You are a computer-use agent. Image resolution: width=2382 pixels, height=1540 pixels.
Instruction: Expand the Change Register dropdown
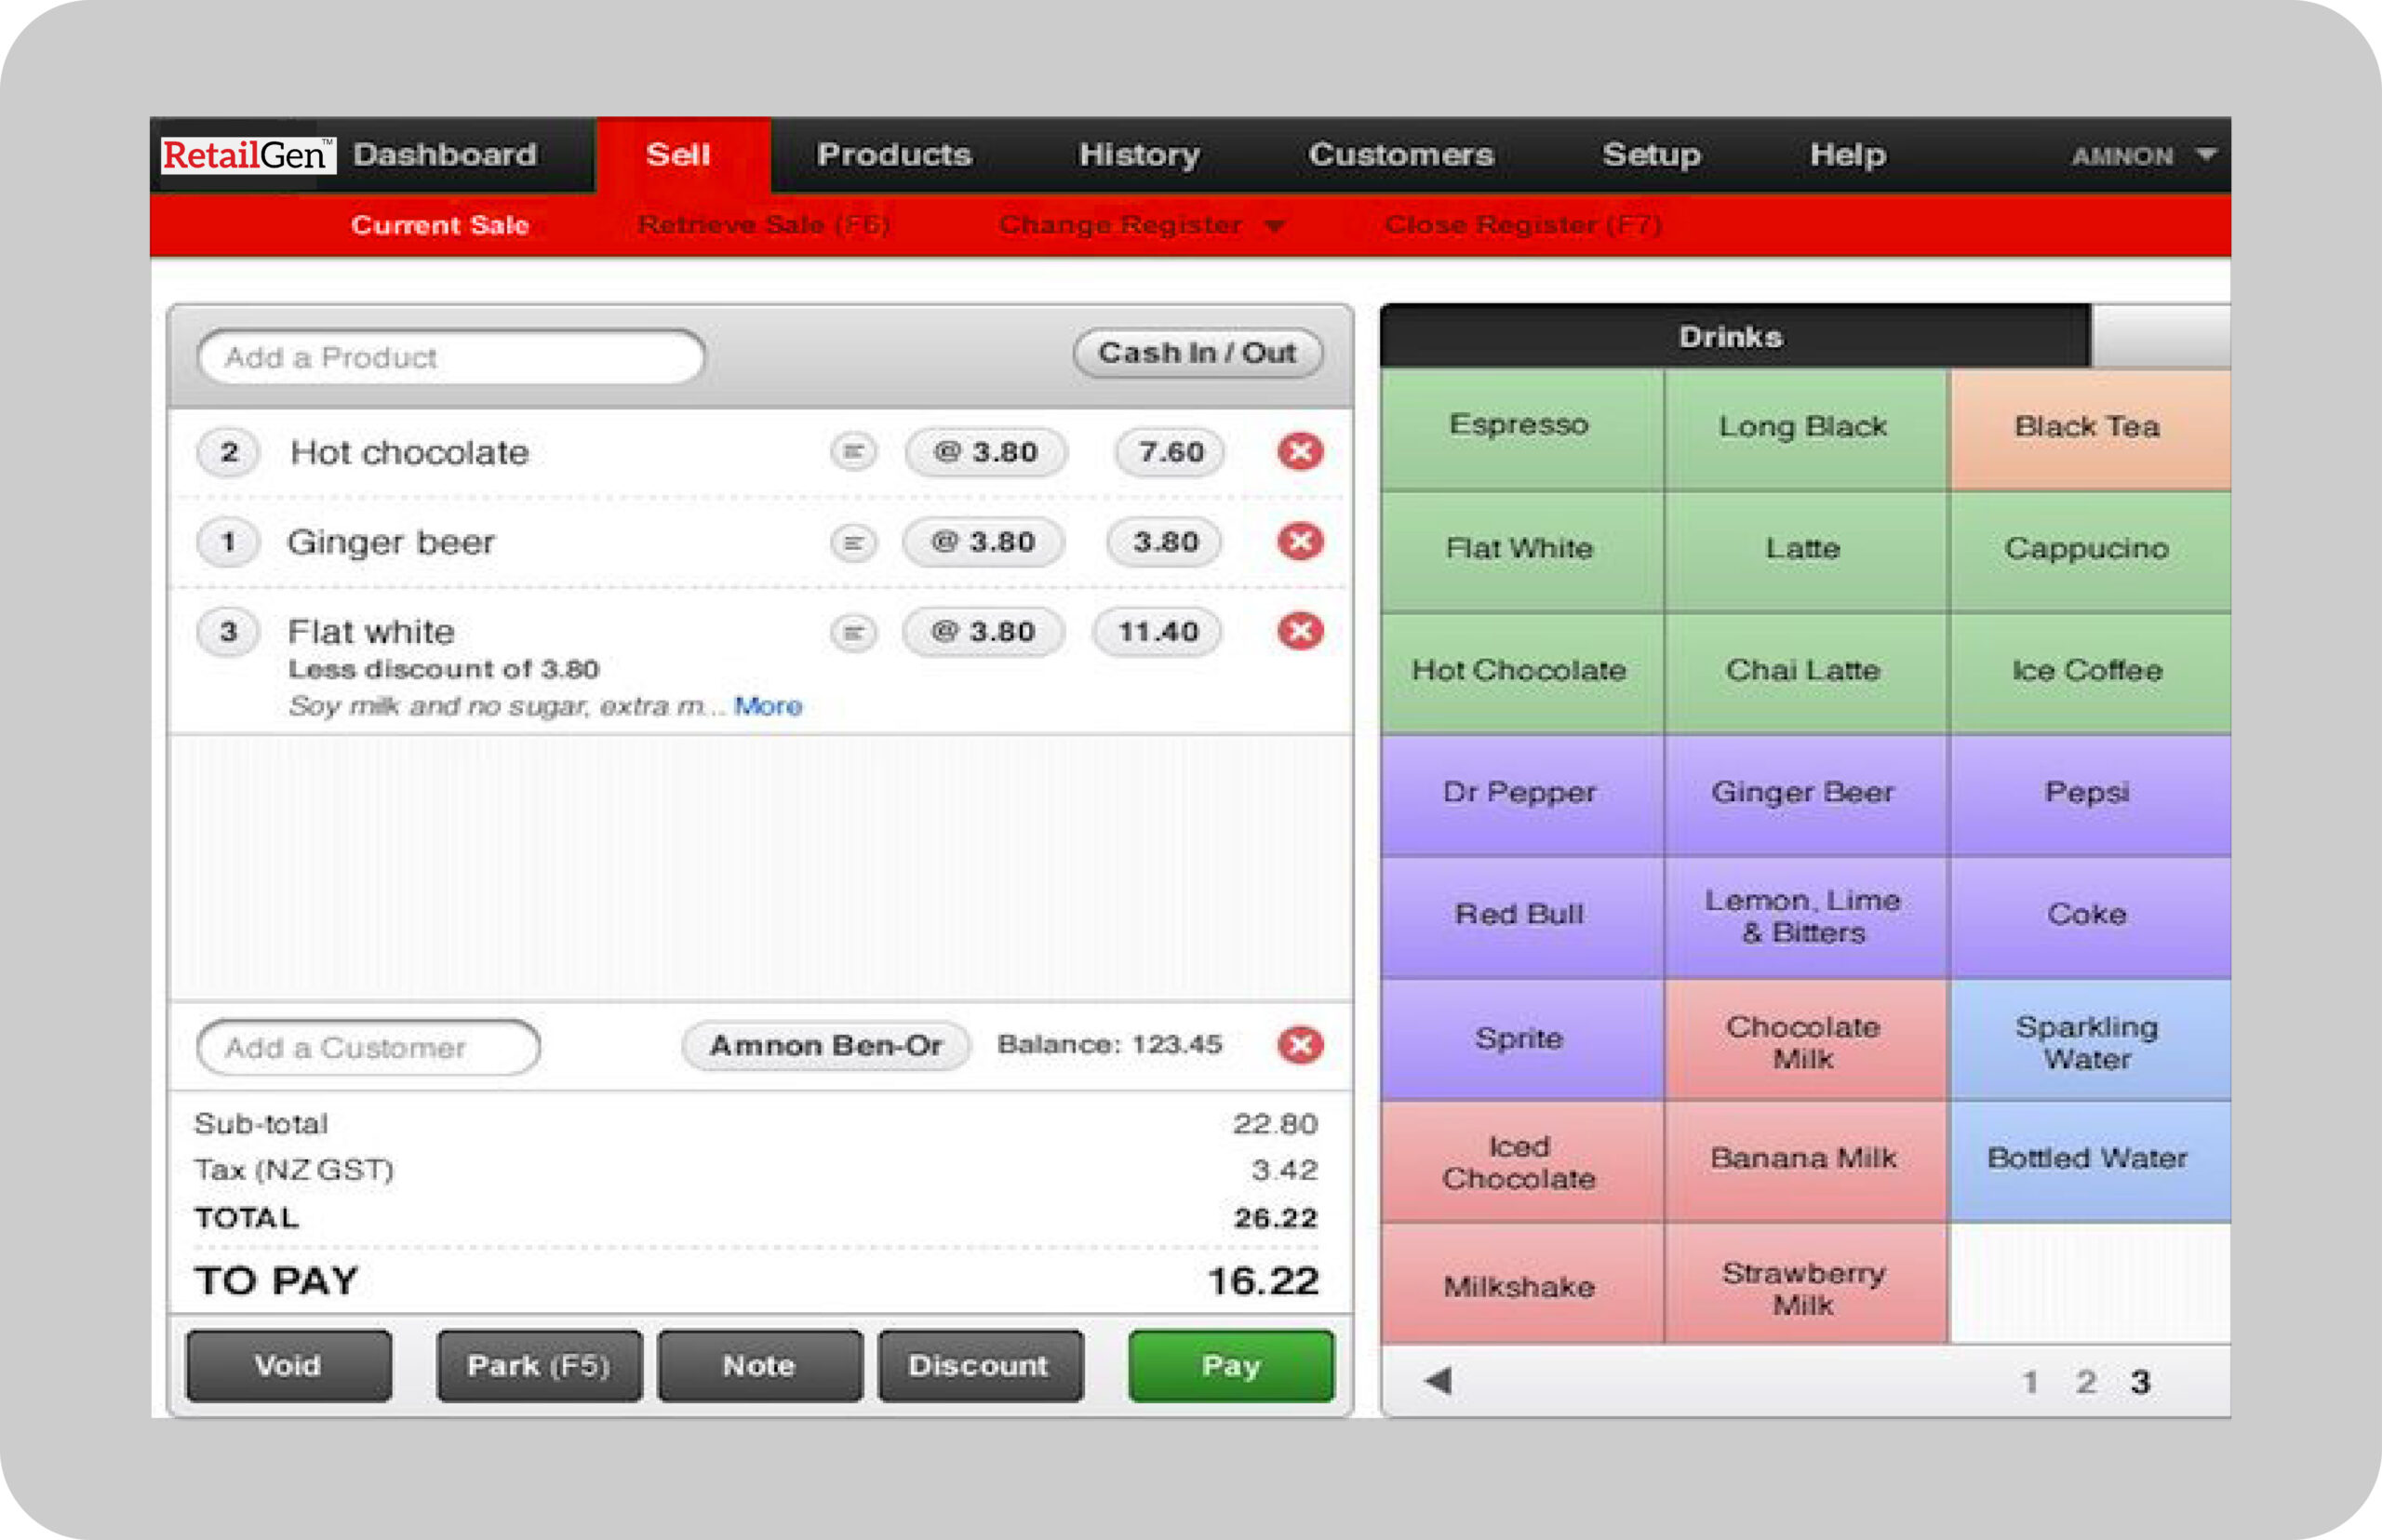point(1139,225)
